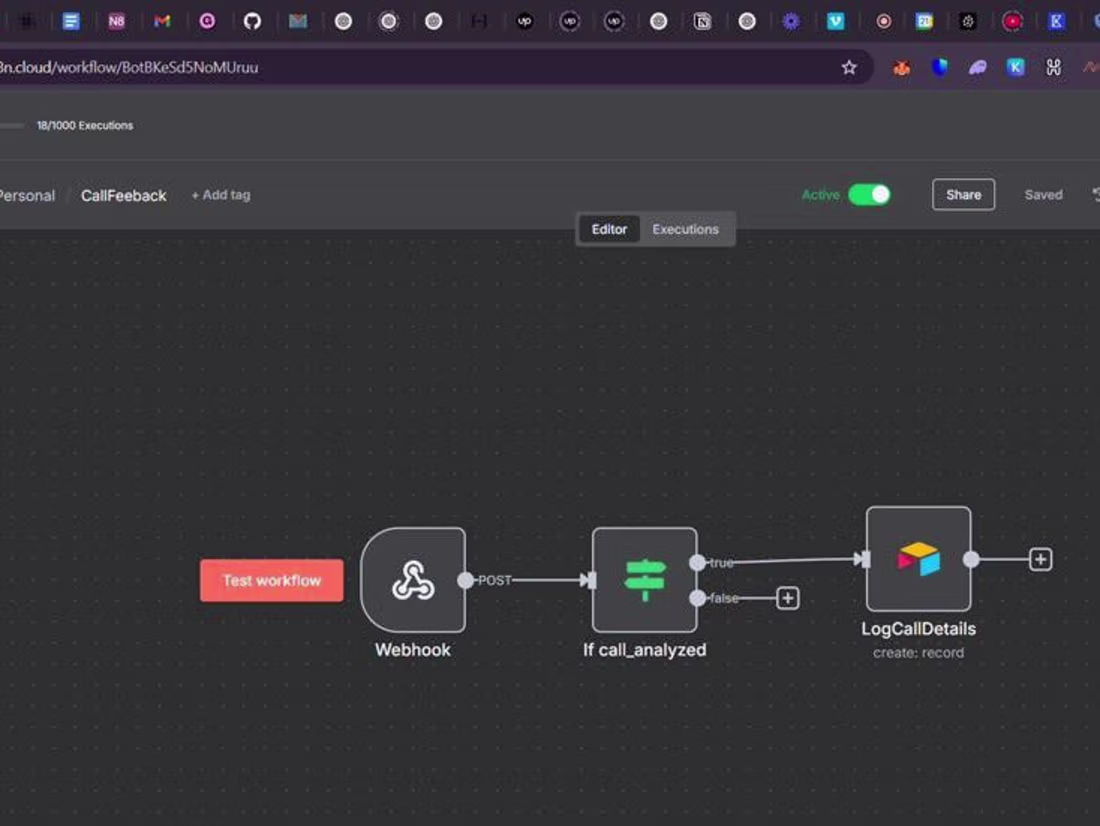Click the plus icon on the false branch
The height and width of the screenshot is (826, 1100).
point(788,597)
